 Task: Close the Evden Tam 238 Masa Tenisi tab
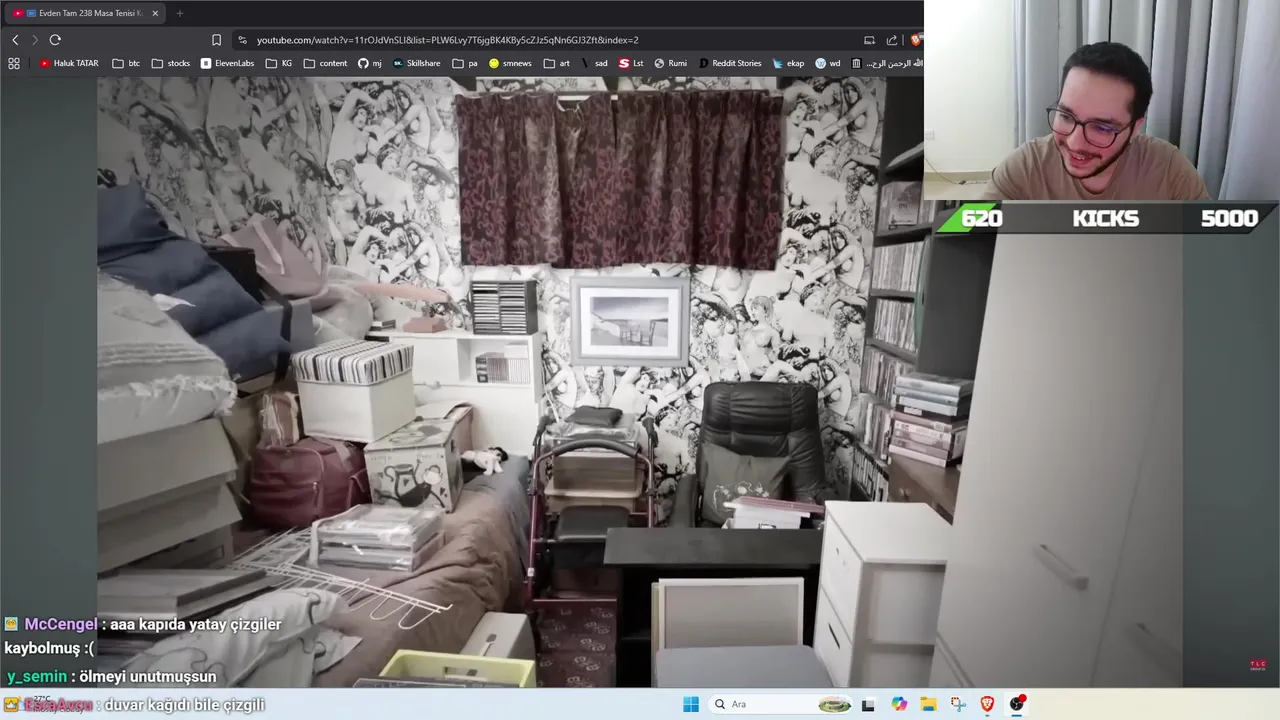click(155, 13)
